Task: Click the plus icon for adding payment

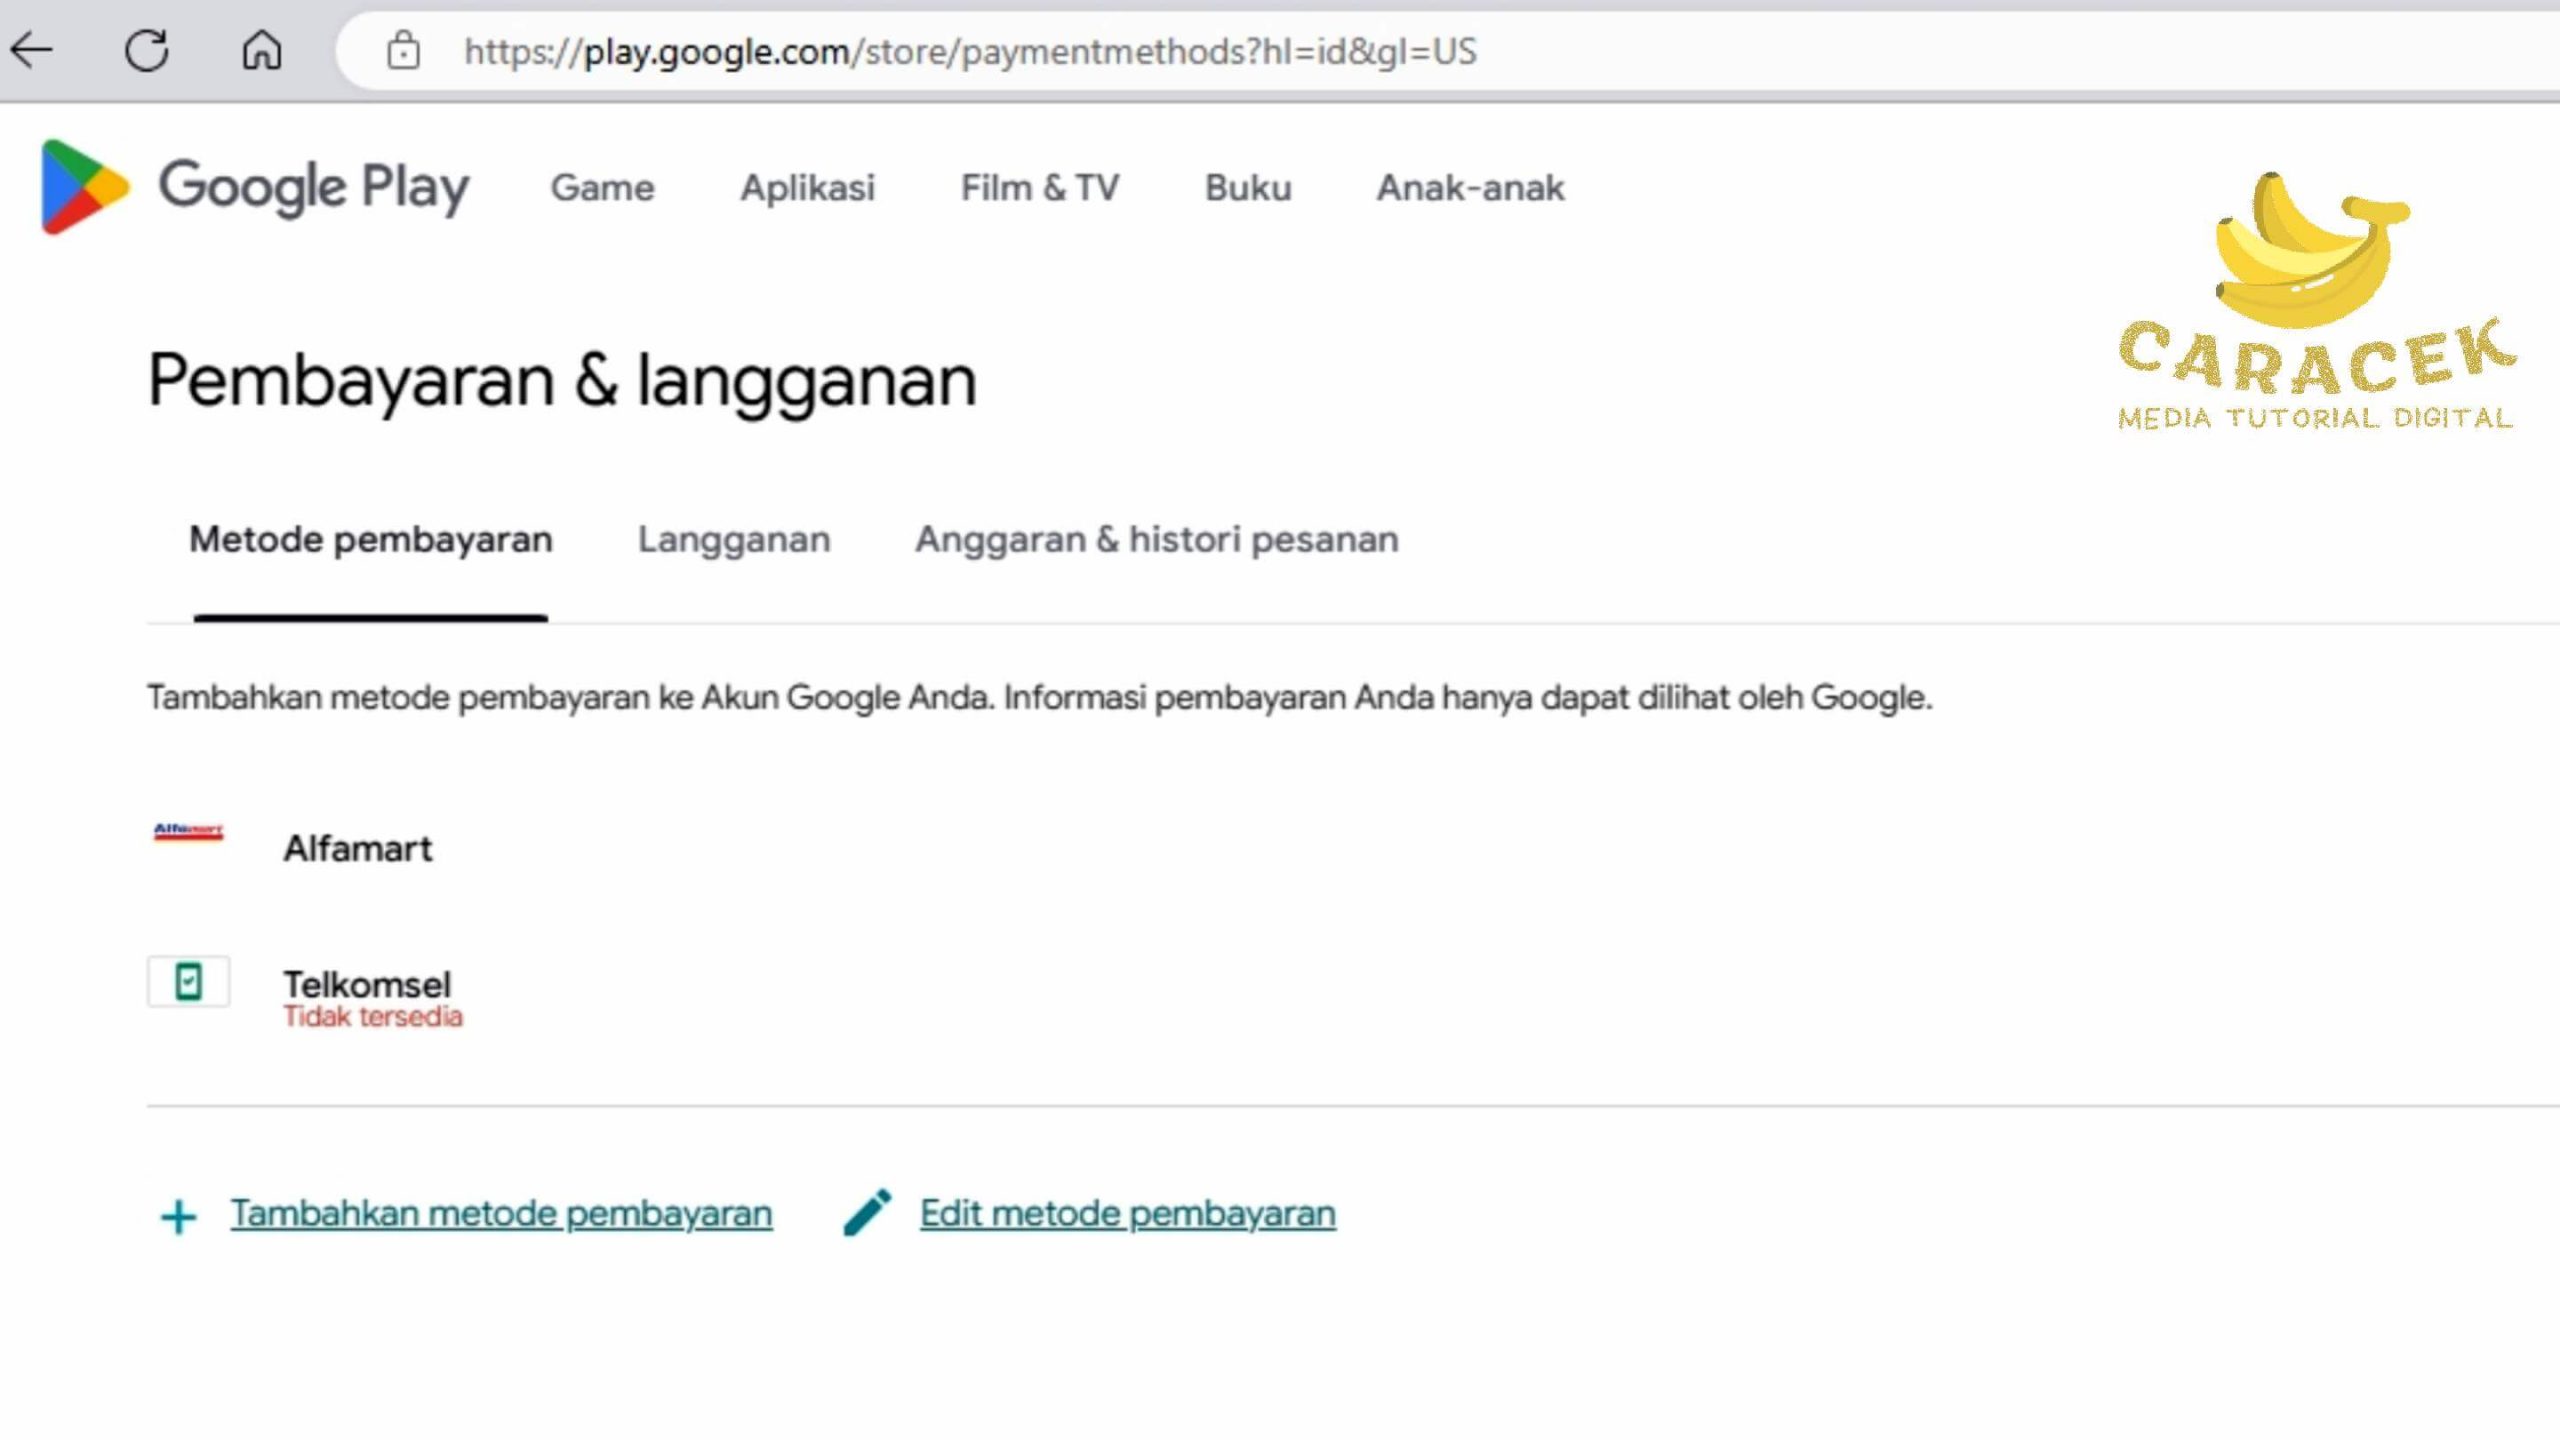Action: [179, 1217]
